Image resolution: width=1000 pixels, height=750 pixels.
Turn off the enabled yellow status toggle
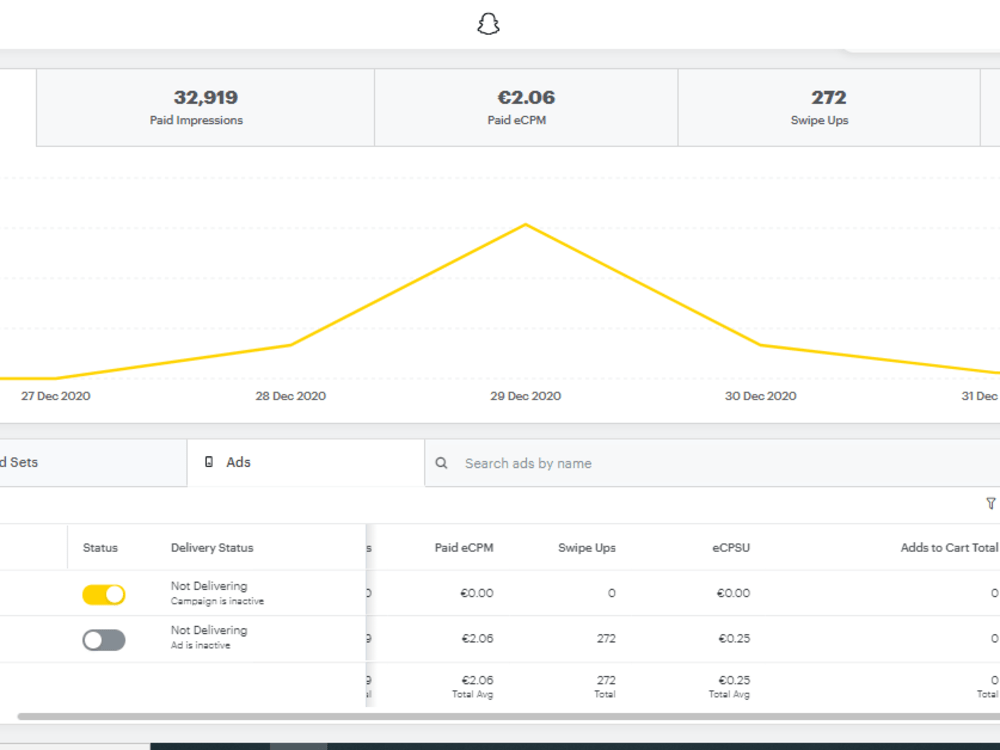pos(104,594)
